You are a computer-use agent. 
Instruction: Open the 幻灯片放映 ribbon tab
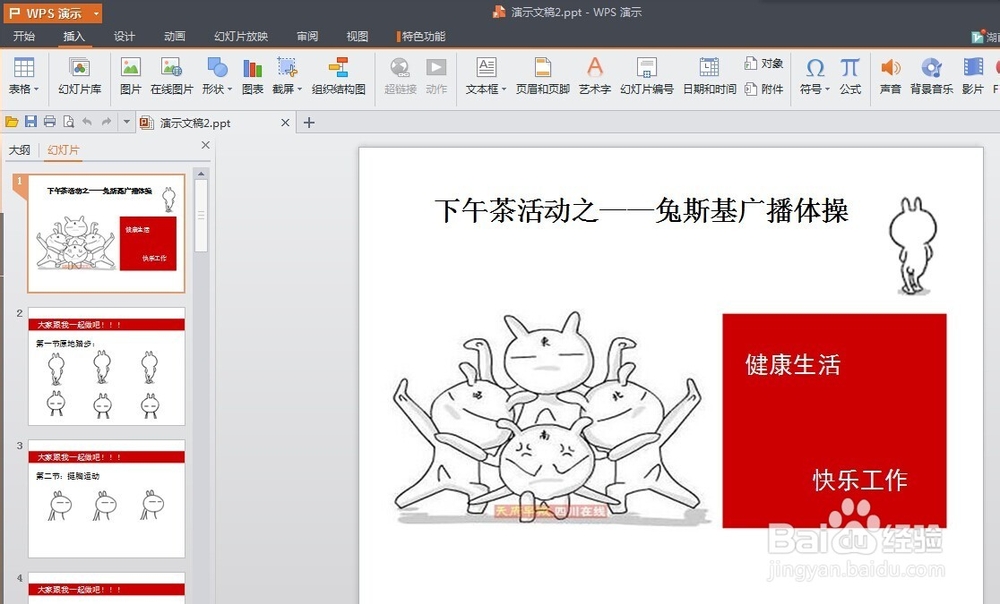(x=240, y=35)
